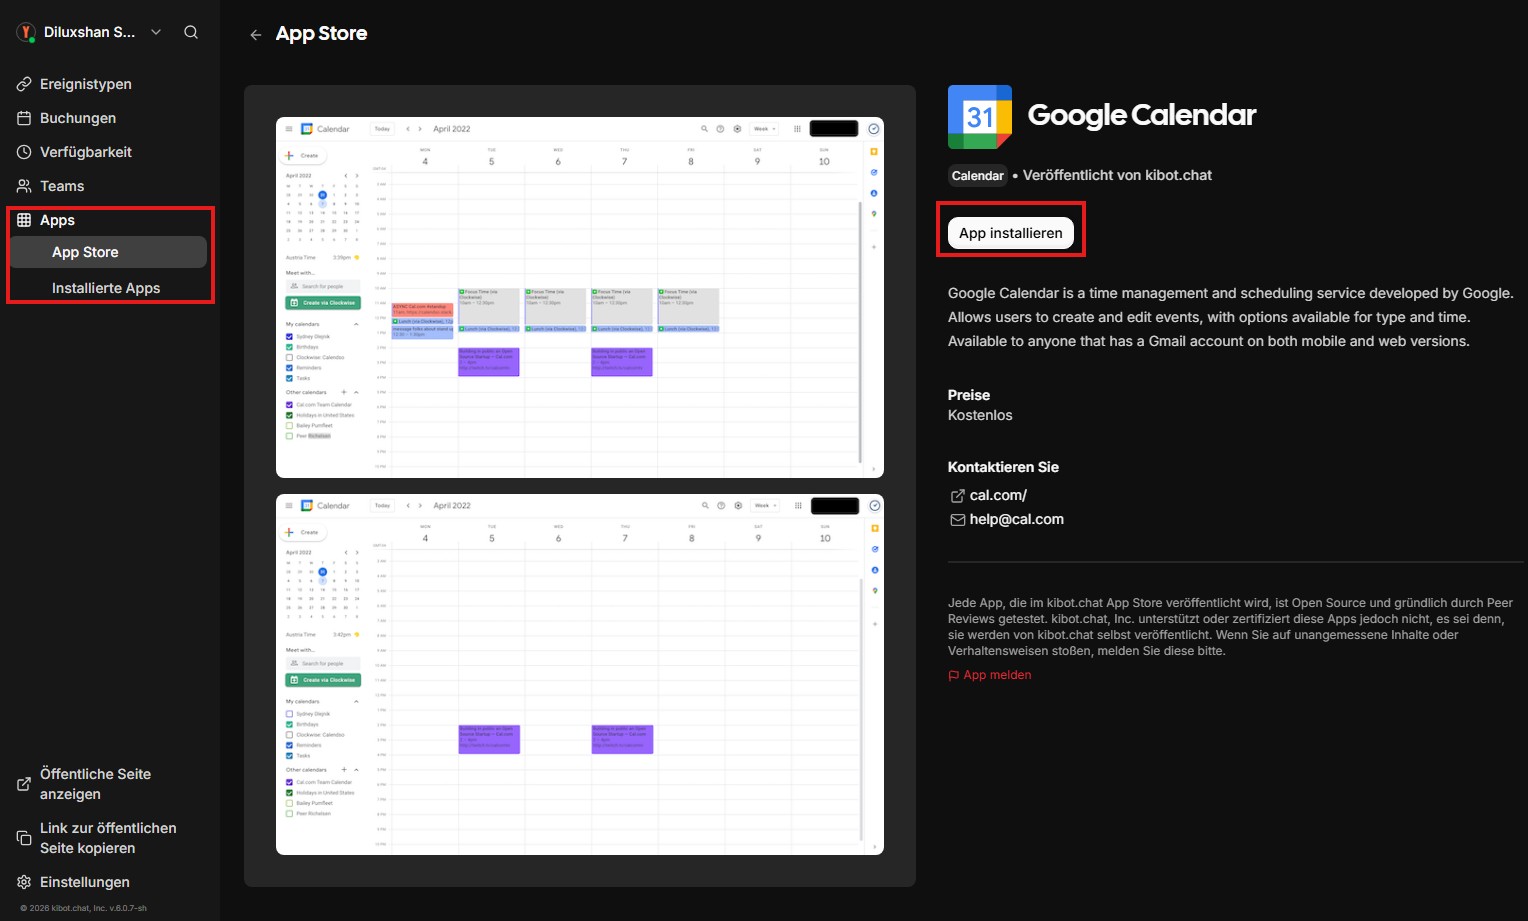Click the App melden report link

tap(997, 675)
